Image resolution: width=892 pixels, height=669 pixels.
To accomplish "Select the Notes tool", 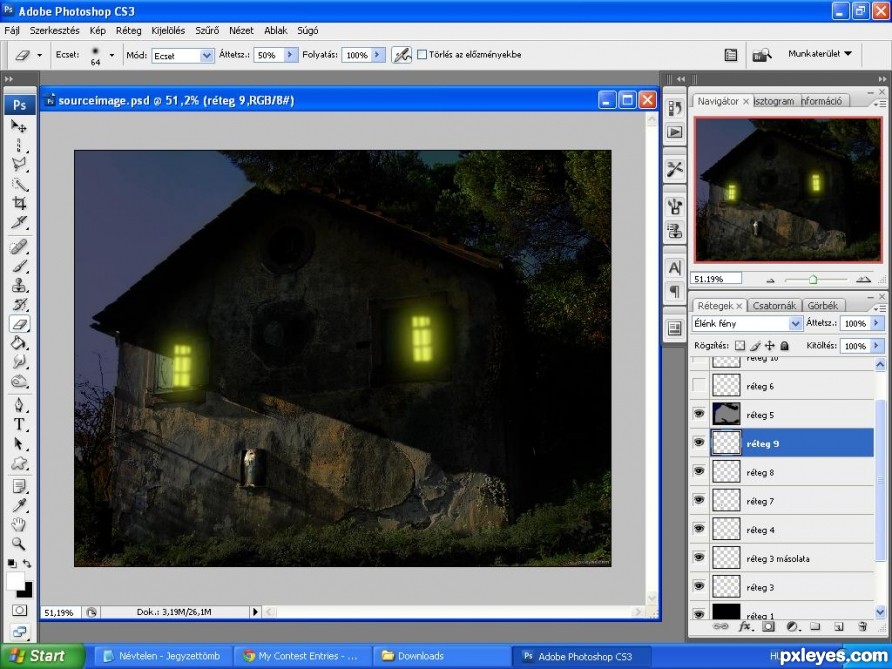I will [x=19, y=486].
